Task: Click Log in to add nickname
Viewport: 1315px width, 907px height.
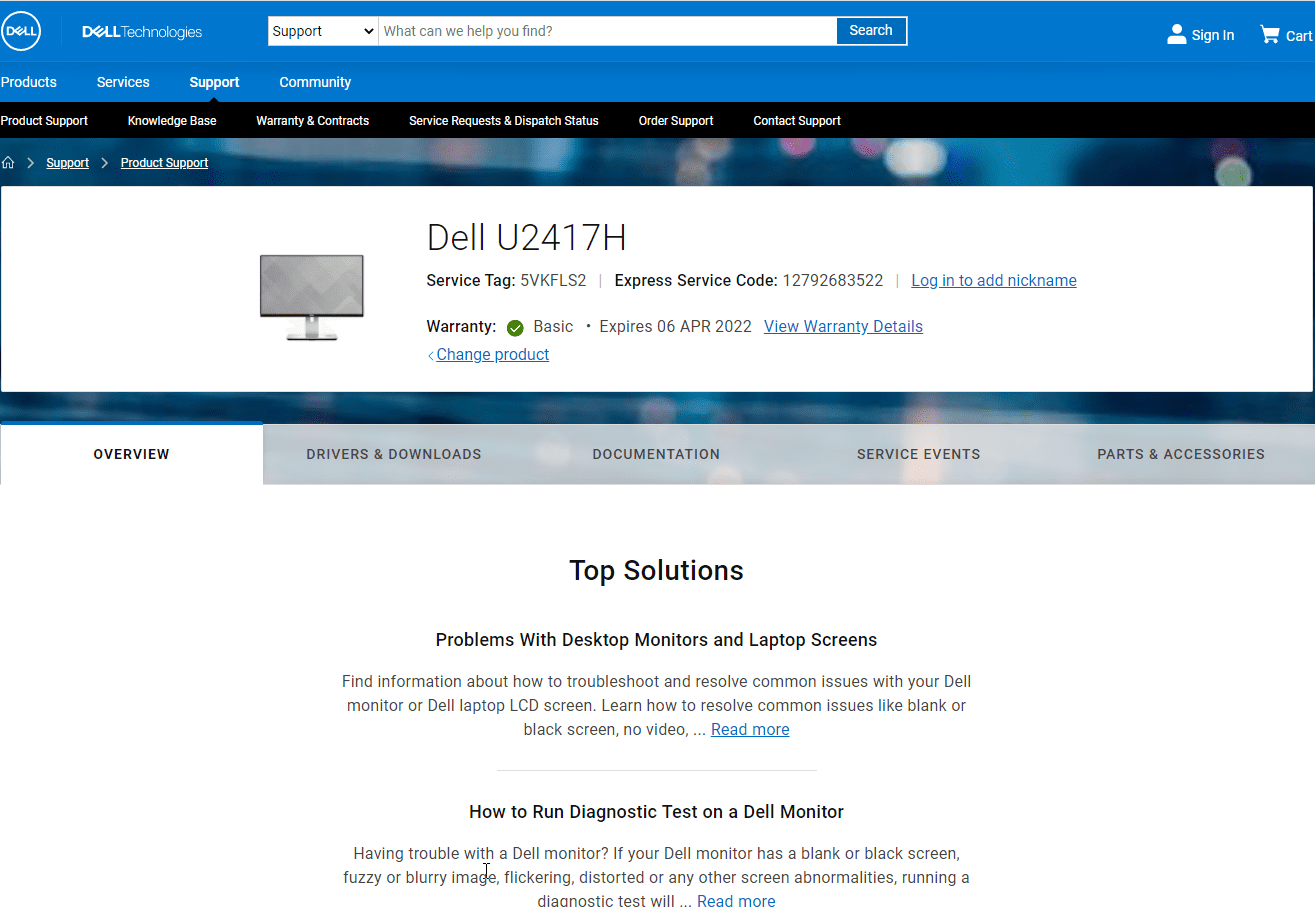Action: (x=994, y=281)
